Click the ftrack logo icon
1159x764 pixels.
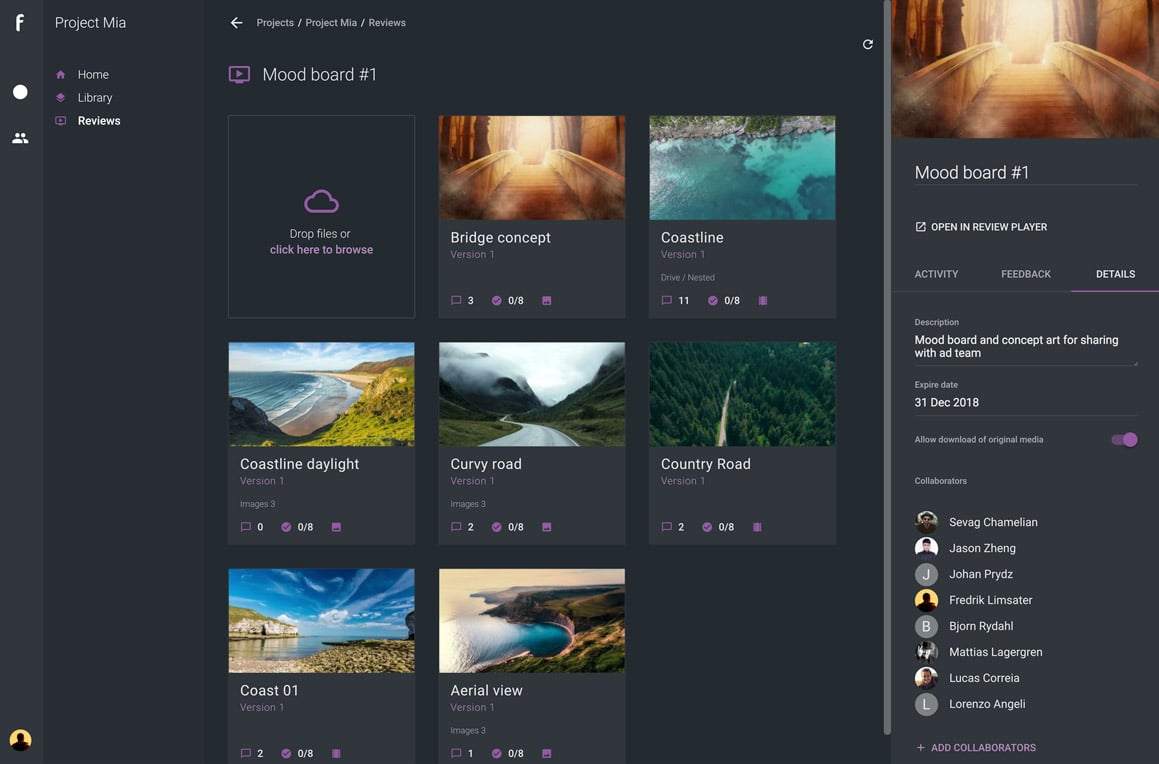click(x=20, y=23)
